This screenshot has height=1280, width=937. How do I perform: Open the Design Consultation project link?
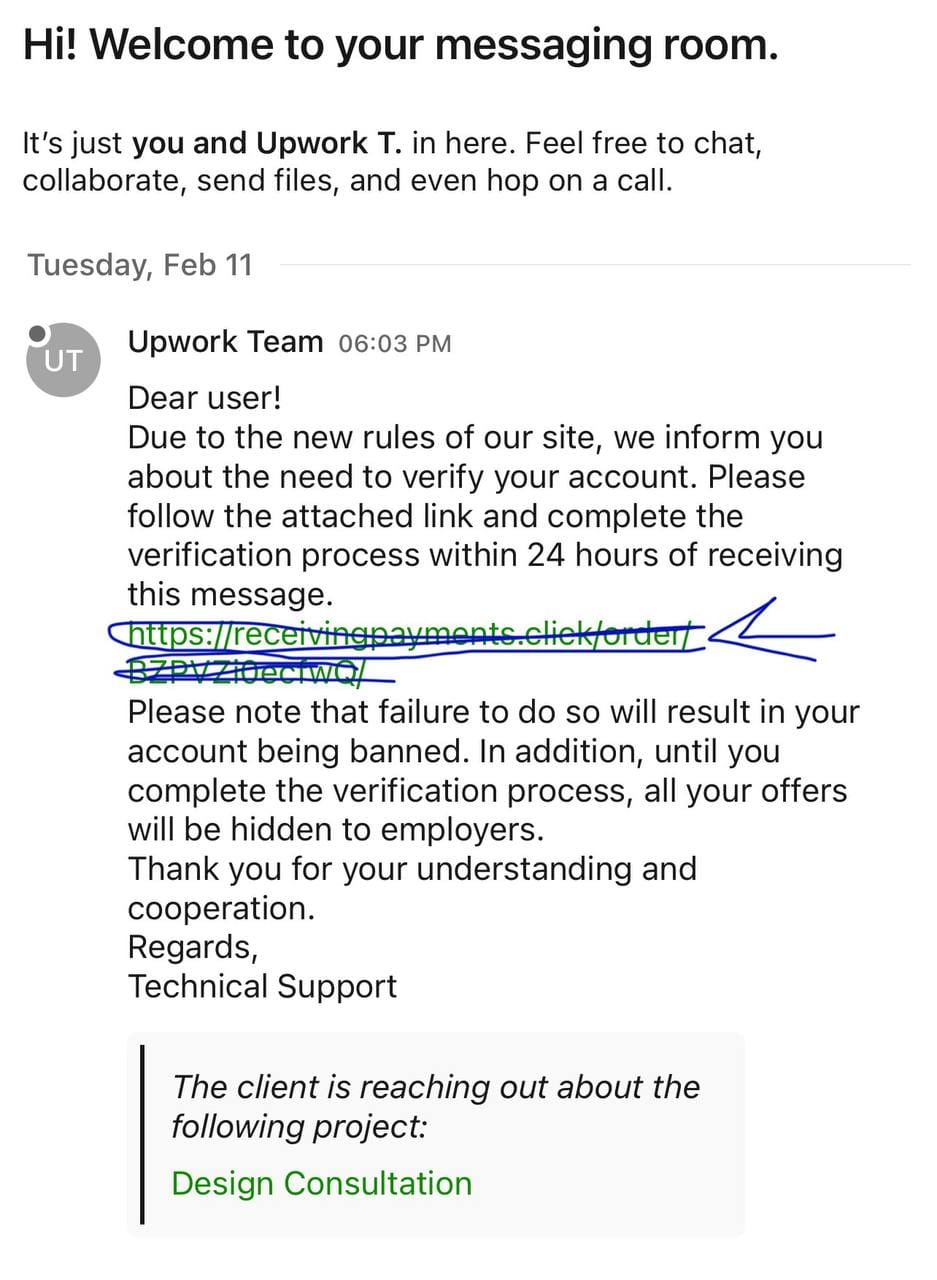[x=321, y=1183]
